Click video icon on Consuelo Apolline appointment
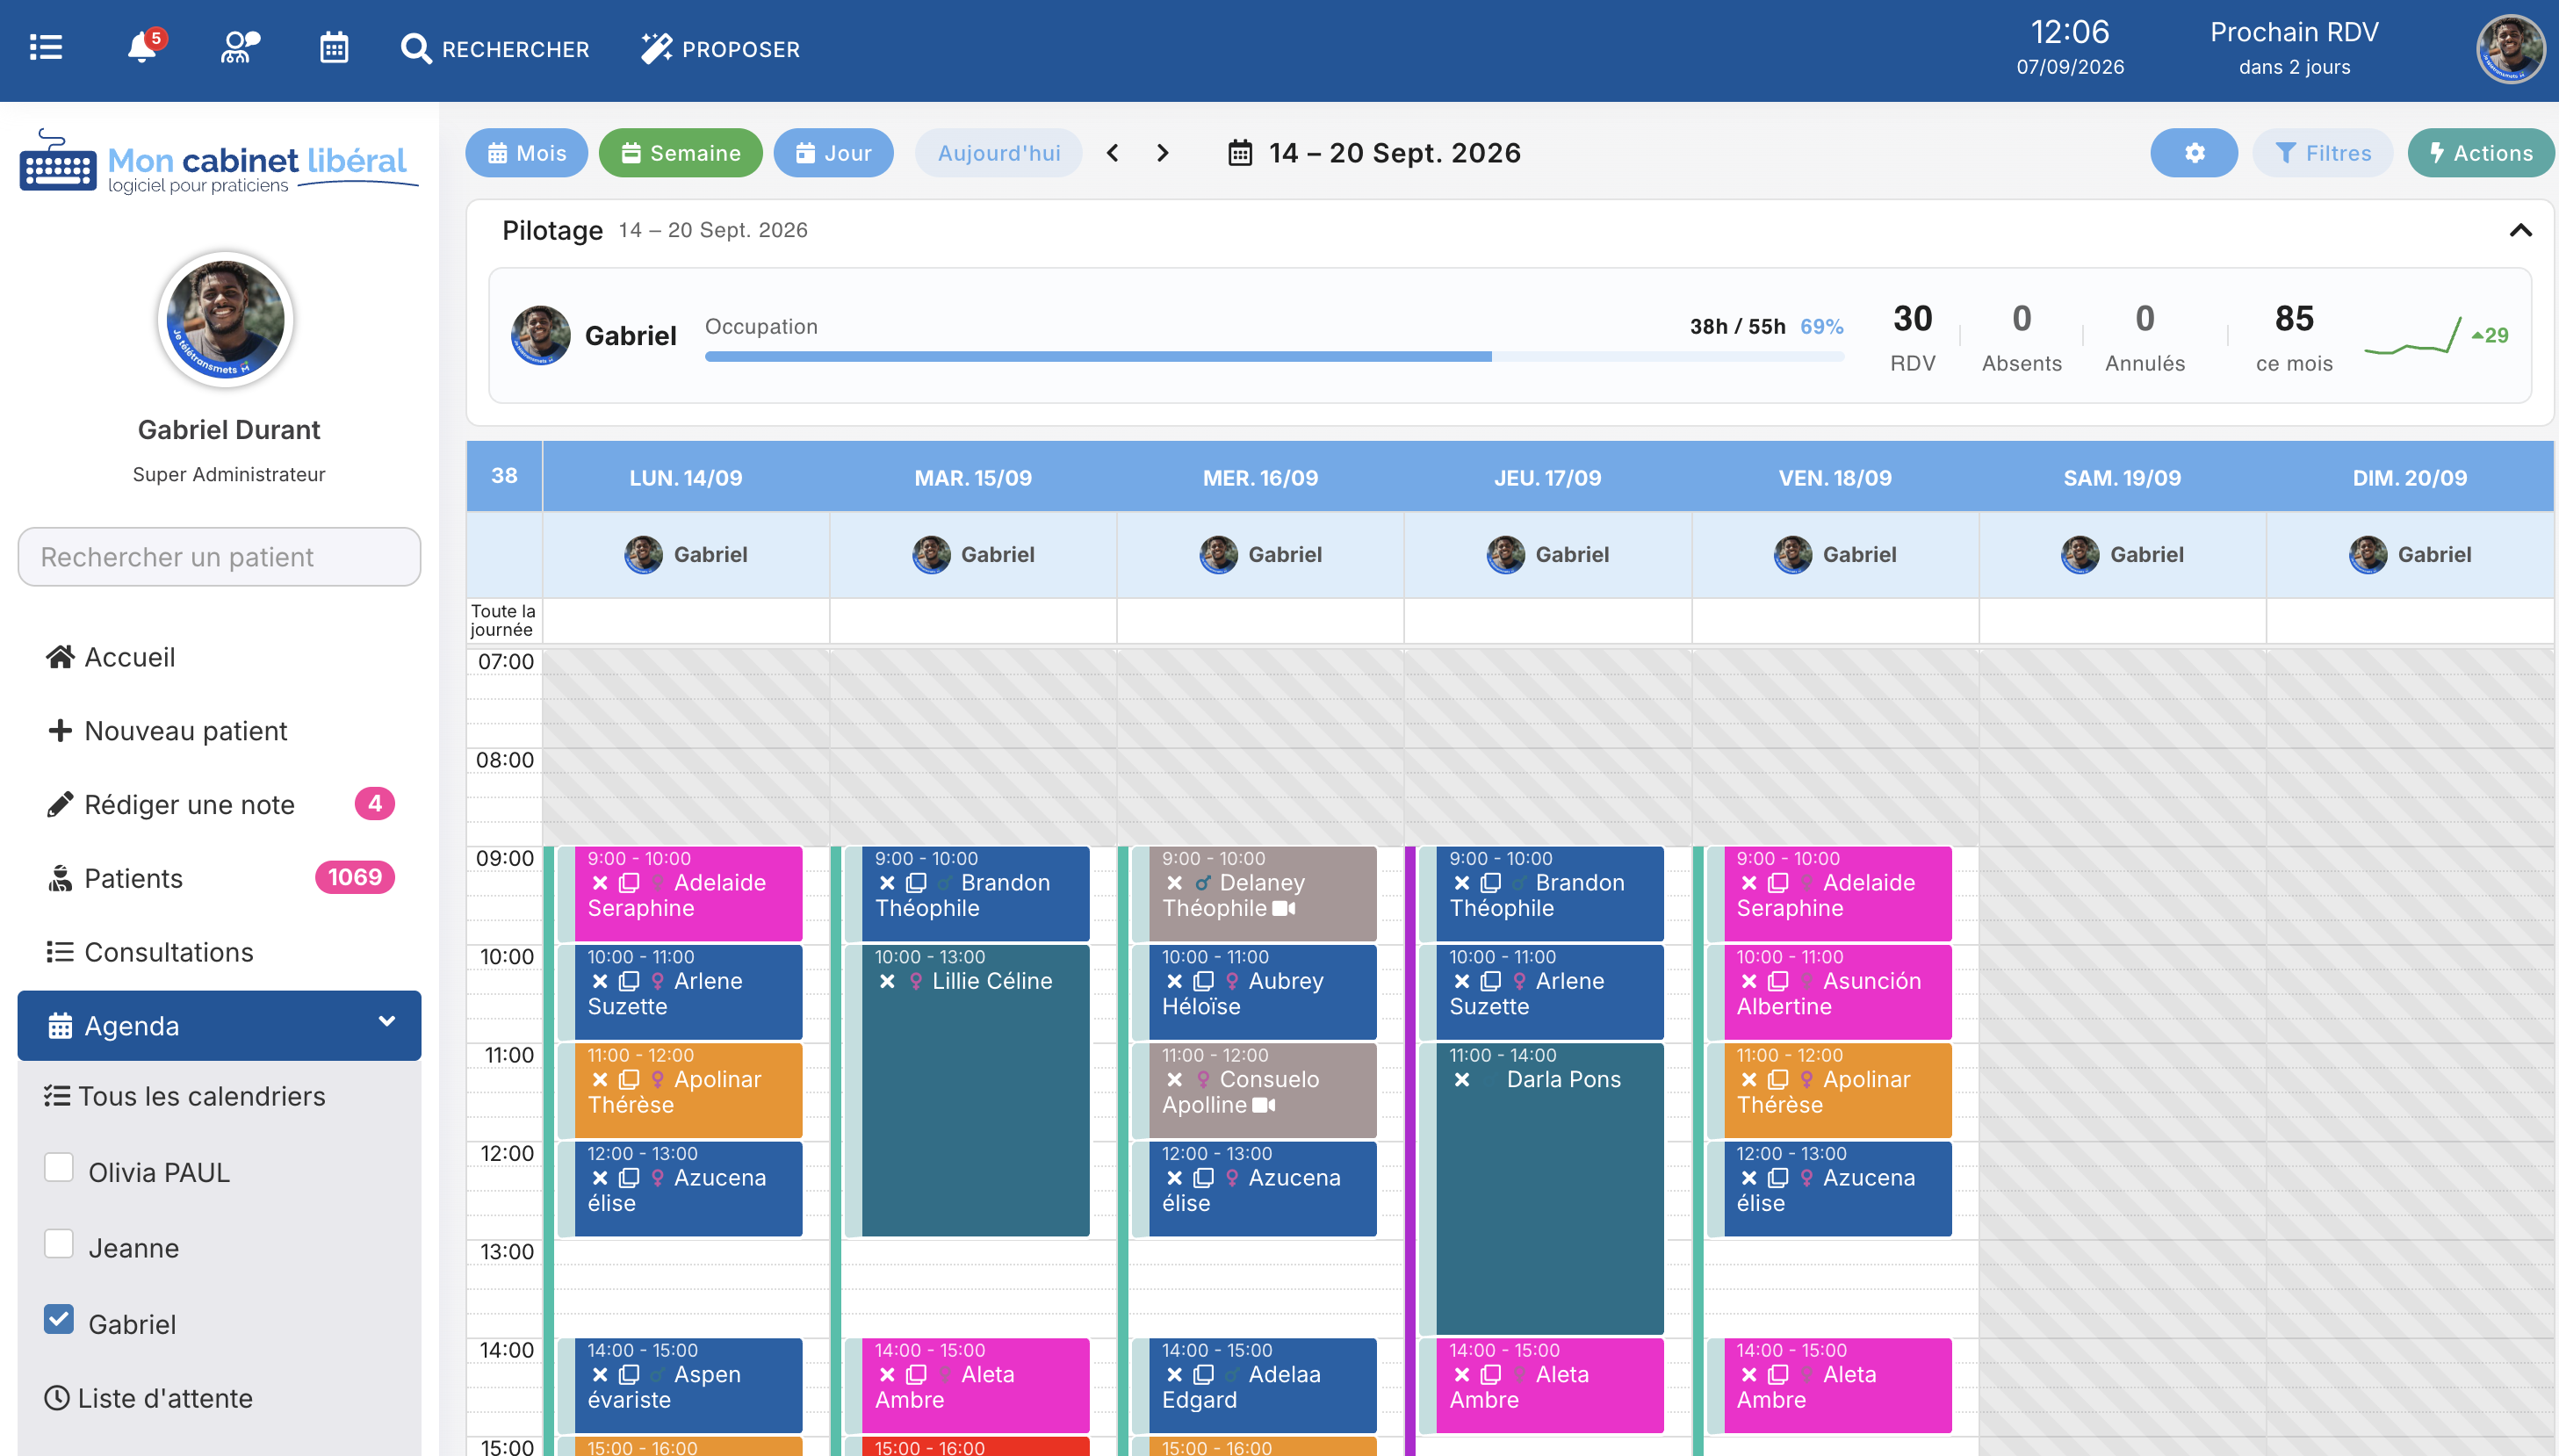This screenshot has height=1456, width=2559. tap(1264, 1106)
